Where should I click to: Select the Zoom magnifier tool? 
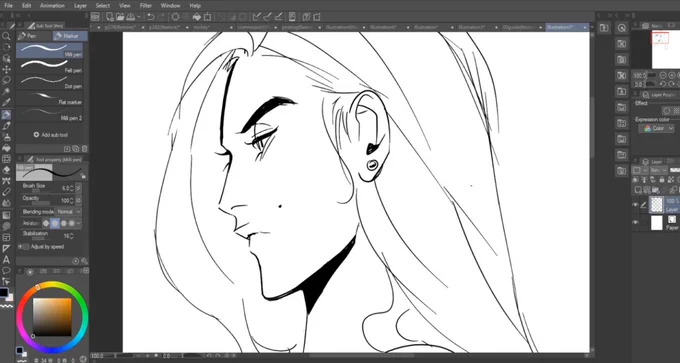click(6, 36)
